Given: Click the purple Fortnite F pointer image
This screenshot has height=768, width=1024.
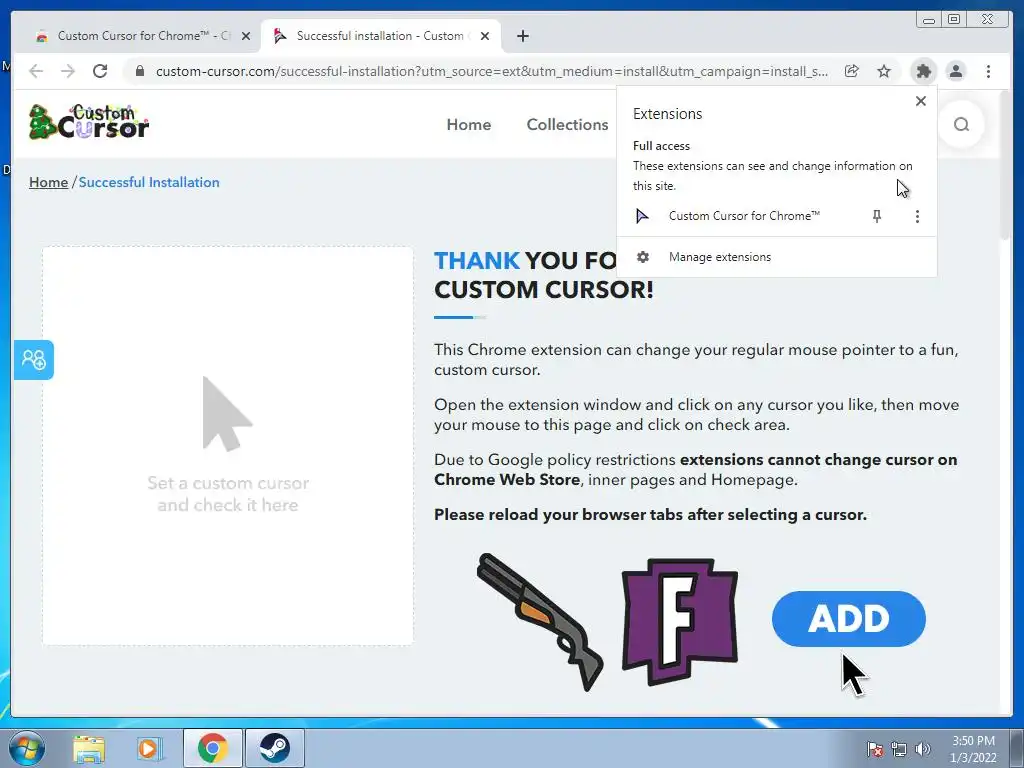Looking at the screenshot, I should (x=680, y=621).
